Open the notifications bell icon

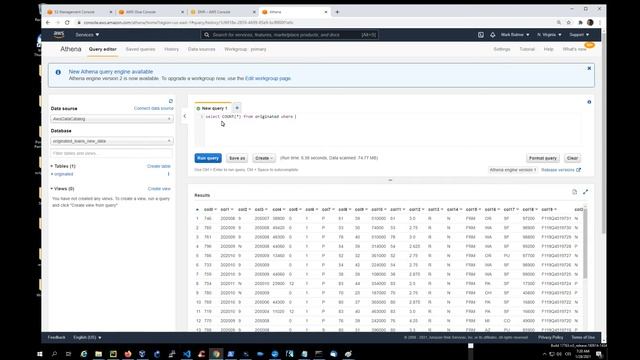tap(493, 35)
